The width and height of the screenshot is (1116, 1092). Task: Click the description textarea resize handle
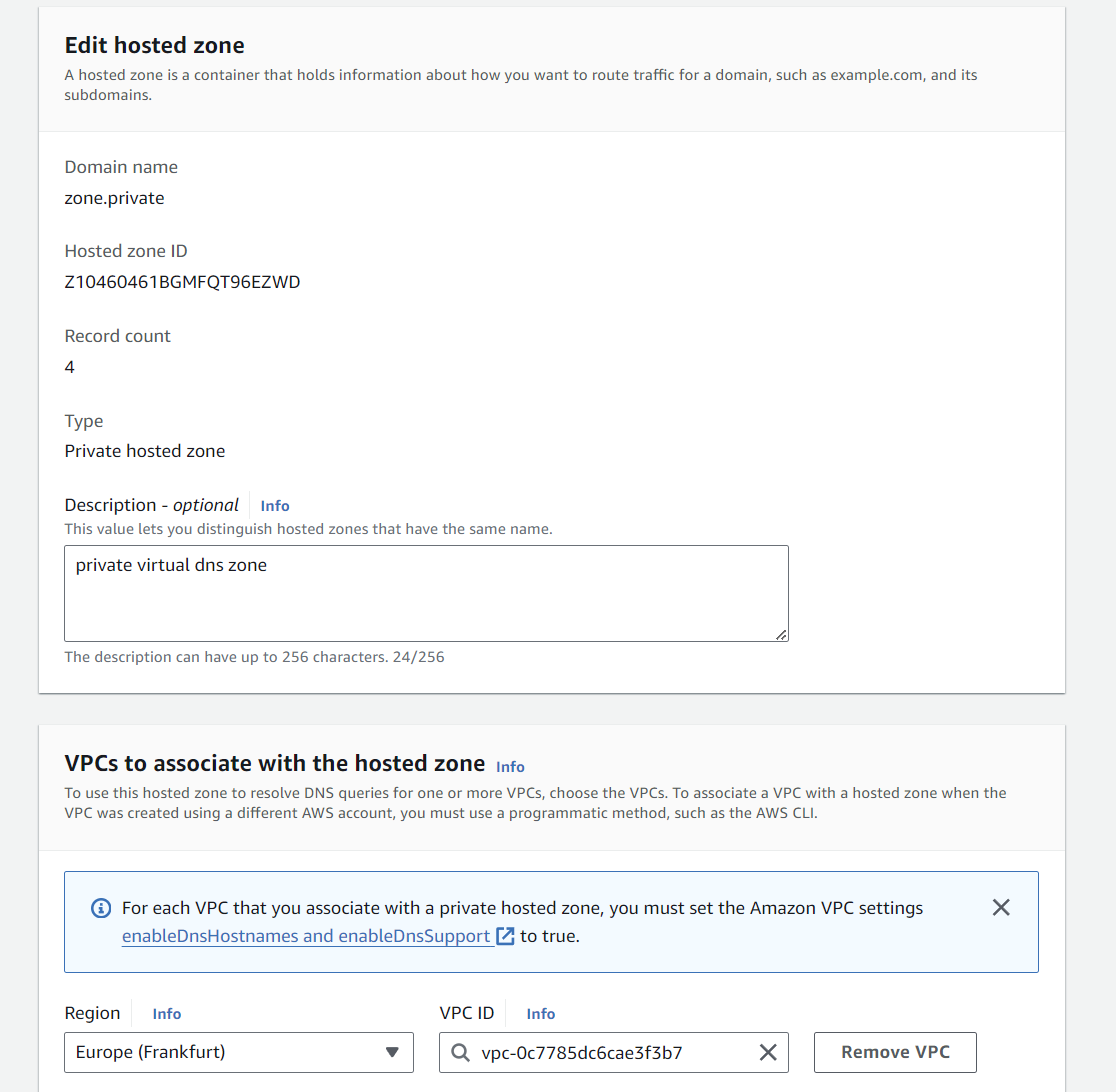click(781, 634)
